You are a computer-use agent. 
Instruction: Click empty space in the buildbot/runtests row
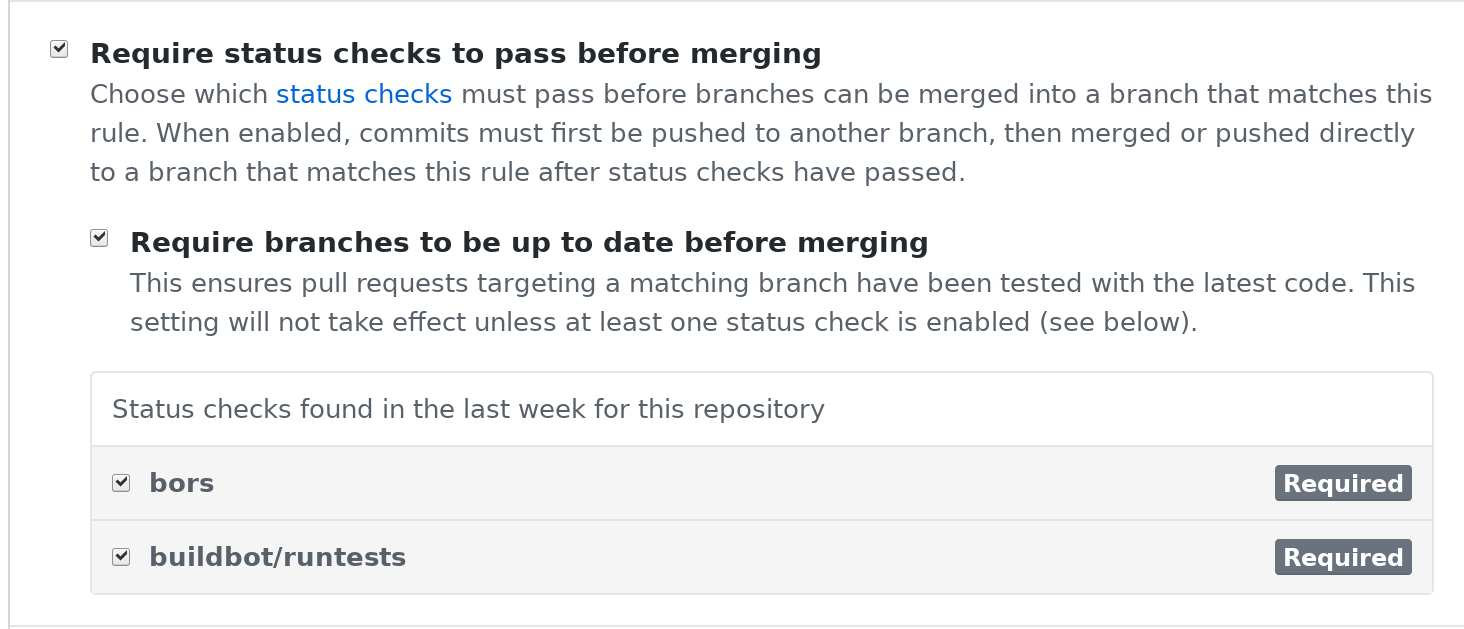point(840,558)
